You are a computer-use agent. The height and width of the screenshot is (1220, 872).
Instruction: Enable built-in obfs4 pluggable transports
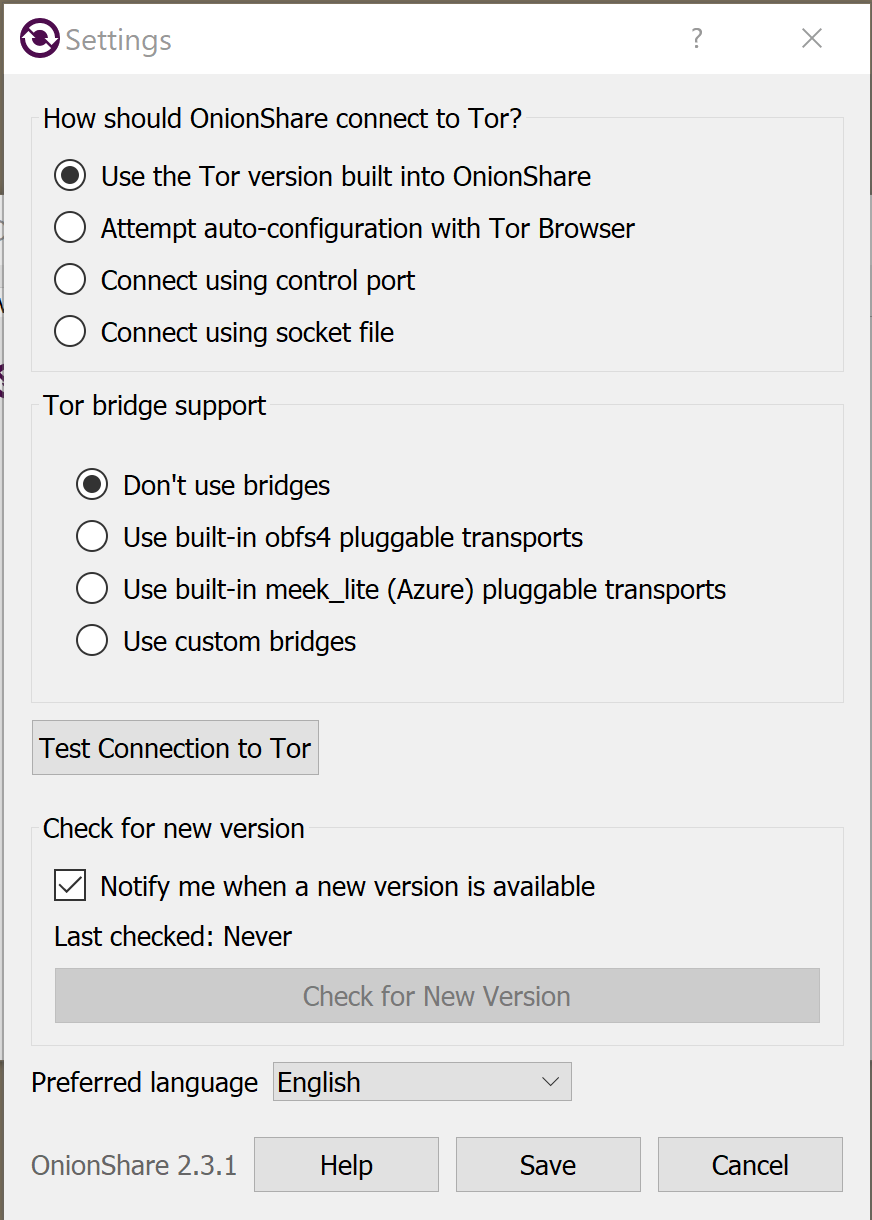(x=92, y=536)
